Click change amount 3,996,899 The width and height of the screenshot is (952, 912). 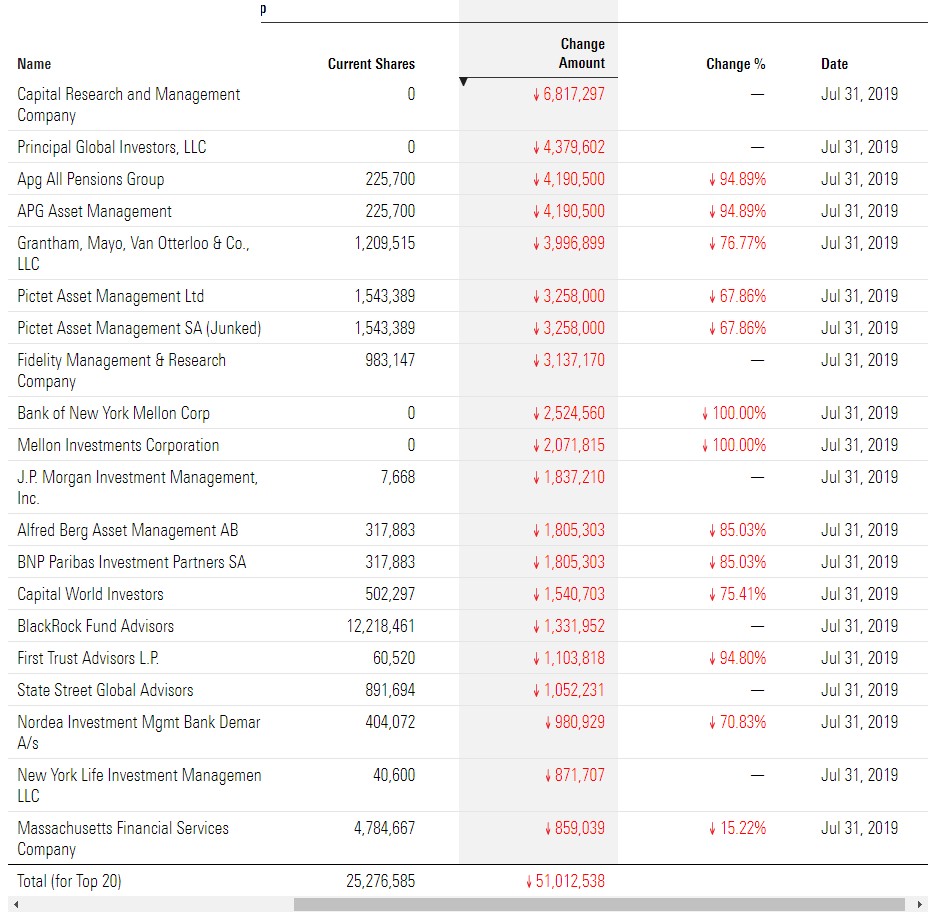click(568, 243)
